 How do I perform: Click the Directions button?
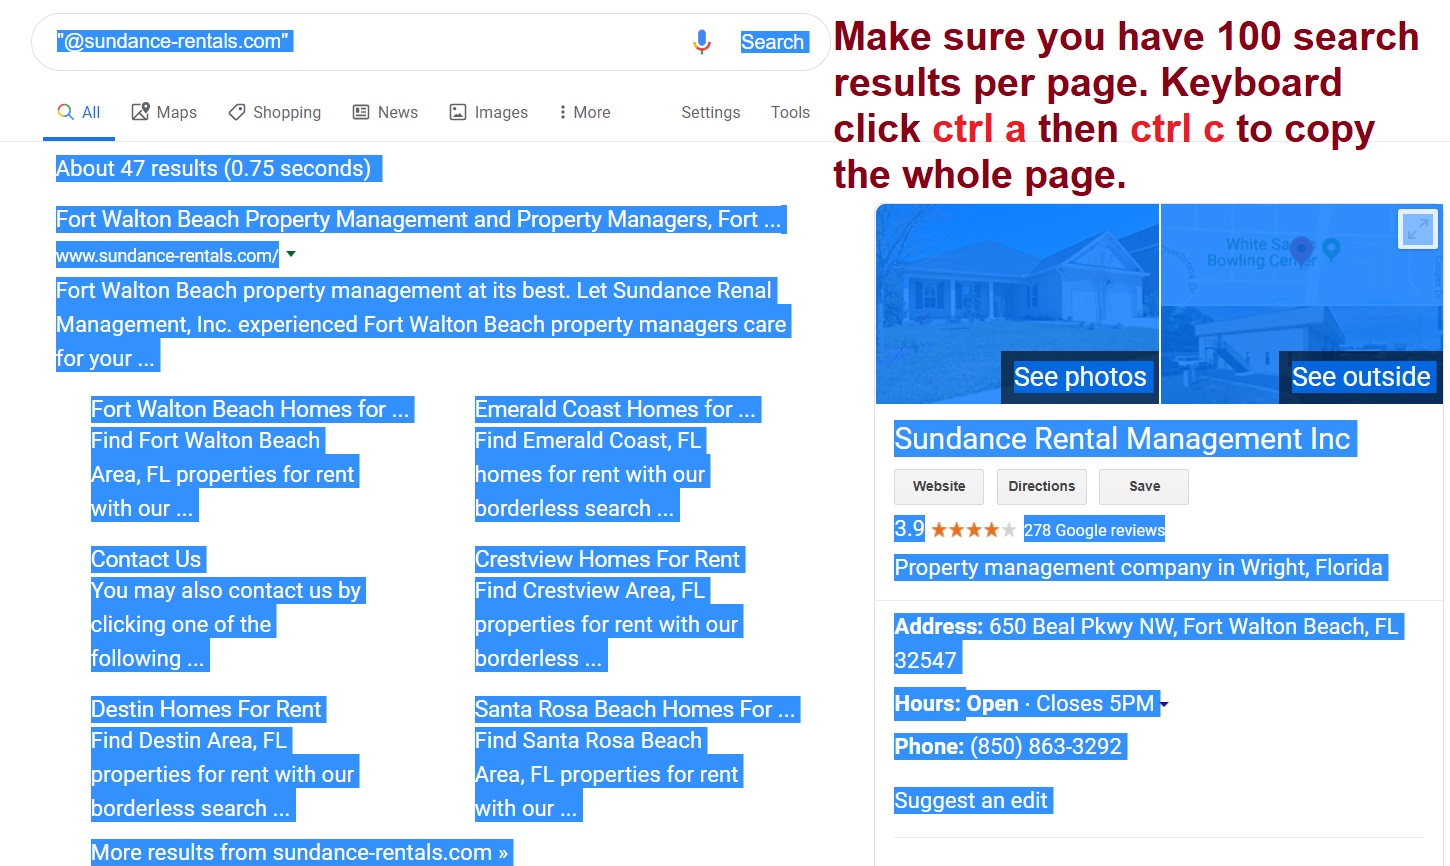1041,487
